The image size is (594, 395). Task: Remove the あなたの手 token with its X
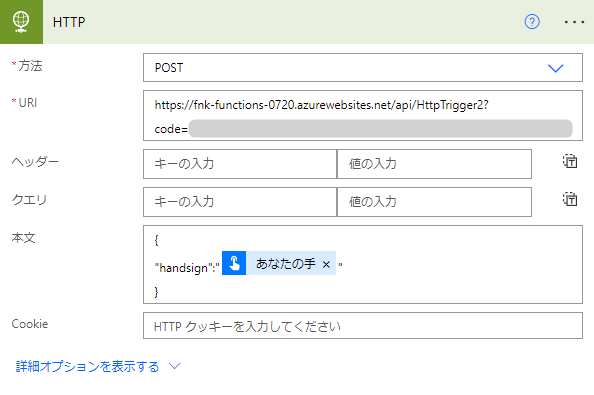[x=326, y=264]
